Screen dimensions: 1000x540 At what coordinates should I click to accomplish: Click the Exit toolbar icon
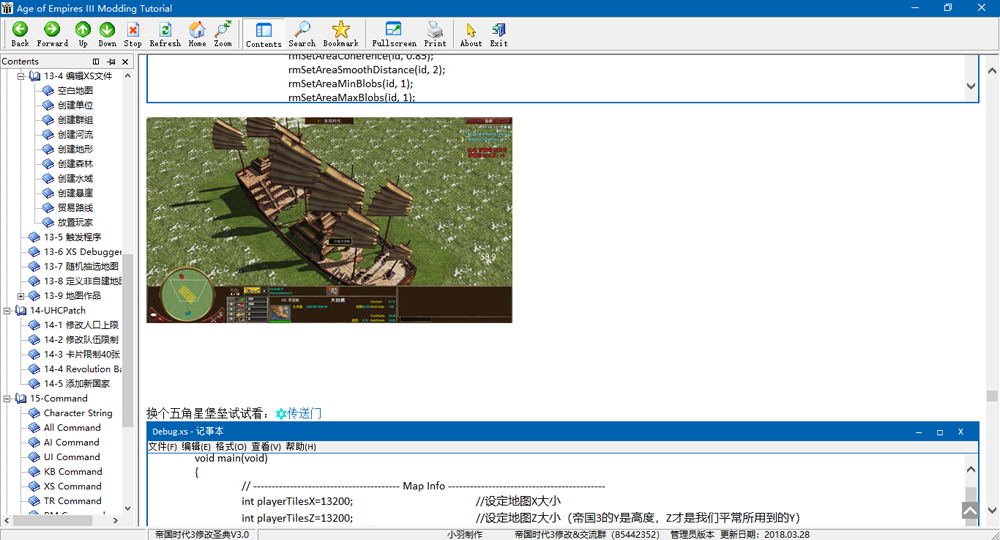click(x=499, y=34)
